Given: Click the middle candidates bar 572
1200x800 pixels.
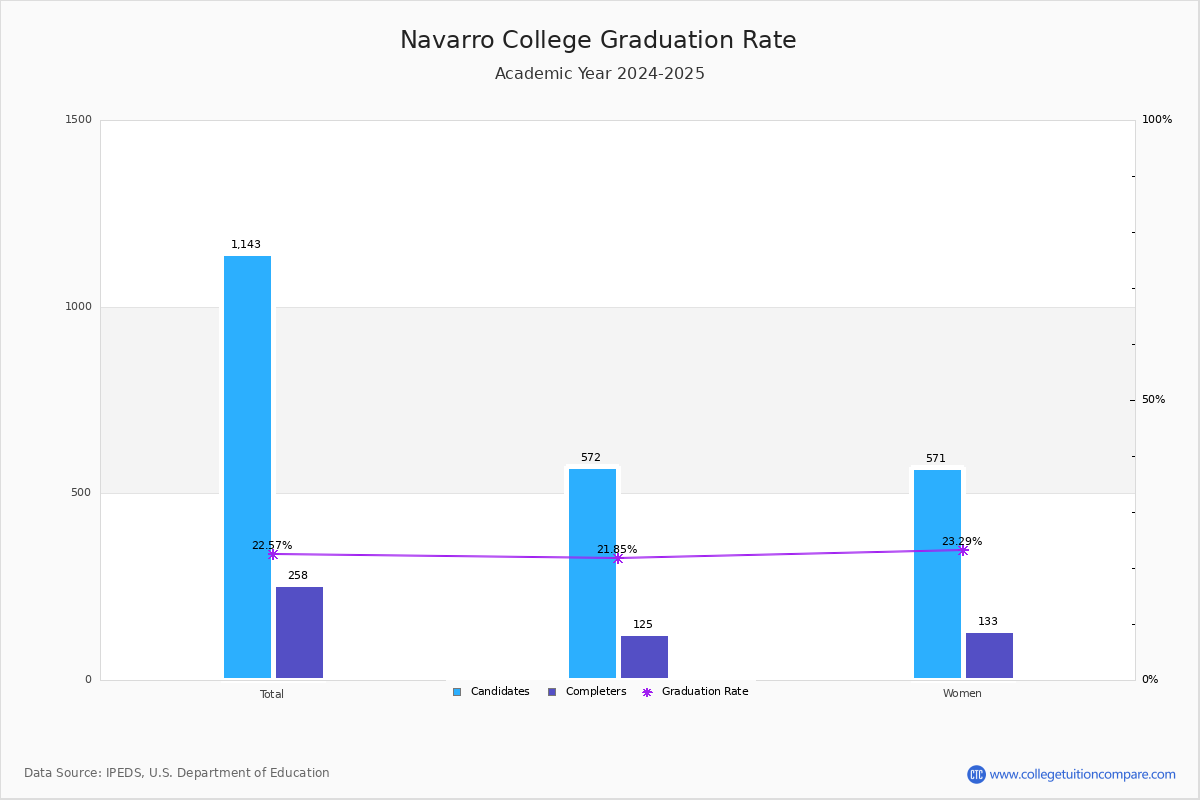Looking at the screenshot, I should (x=592, y=573).
